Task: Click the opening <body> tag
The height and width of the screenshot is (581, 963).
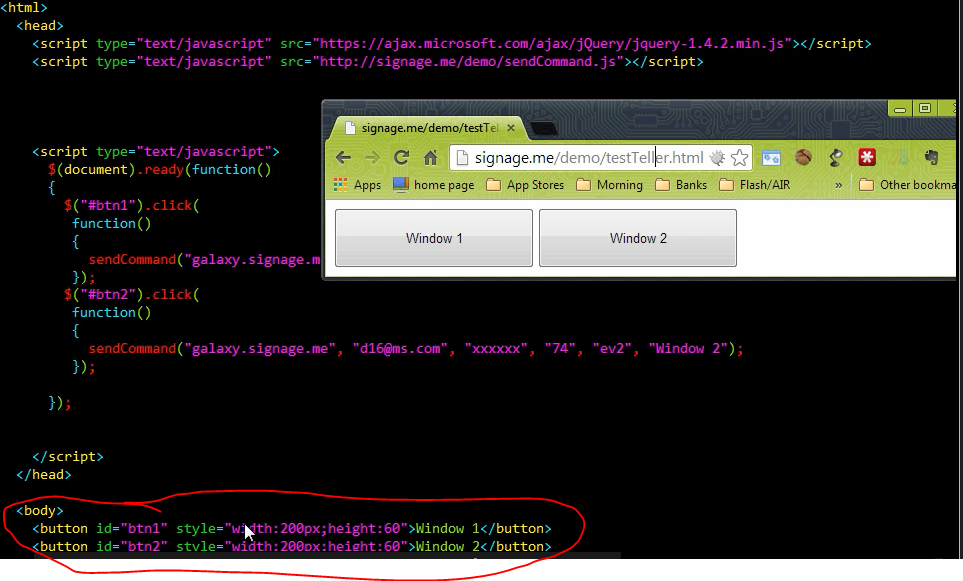Action: (39, 510)
